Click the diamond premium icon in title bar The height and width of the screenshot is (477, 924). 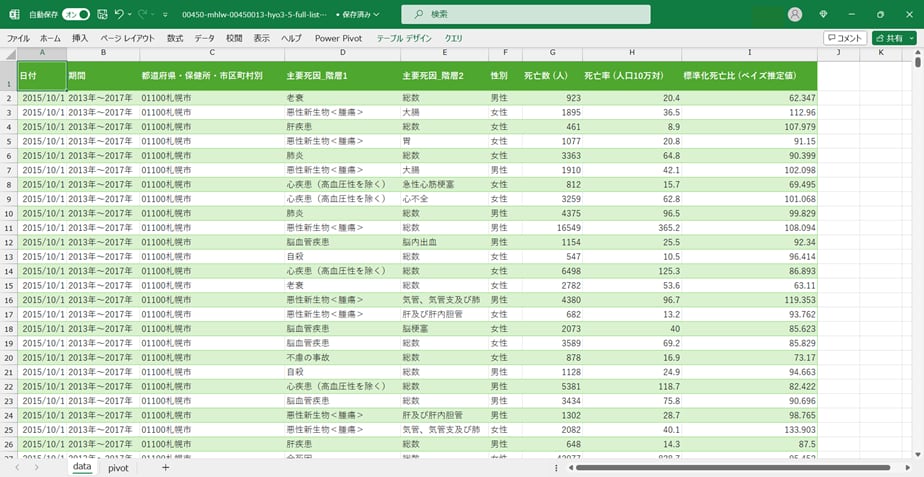coord(823,14)
